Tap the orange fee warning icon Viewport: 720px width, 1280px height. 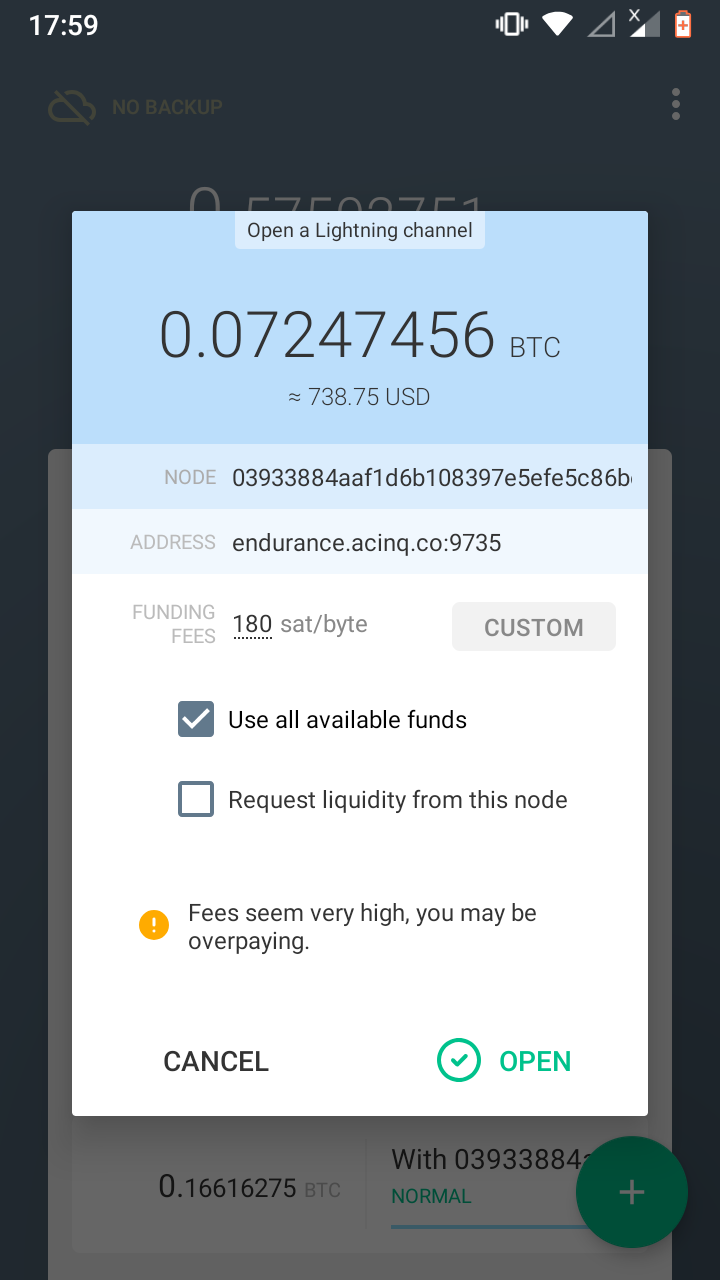tap(153, 924)
